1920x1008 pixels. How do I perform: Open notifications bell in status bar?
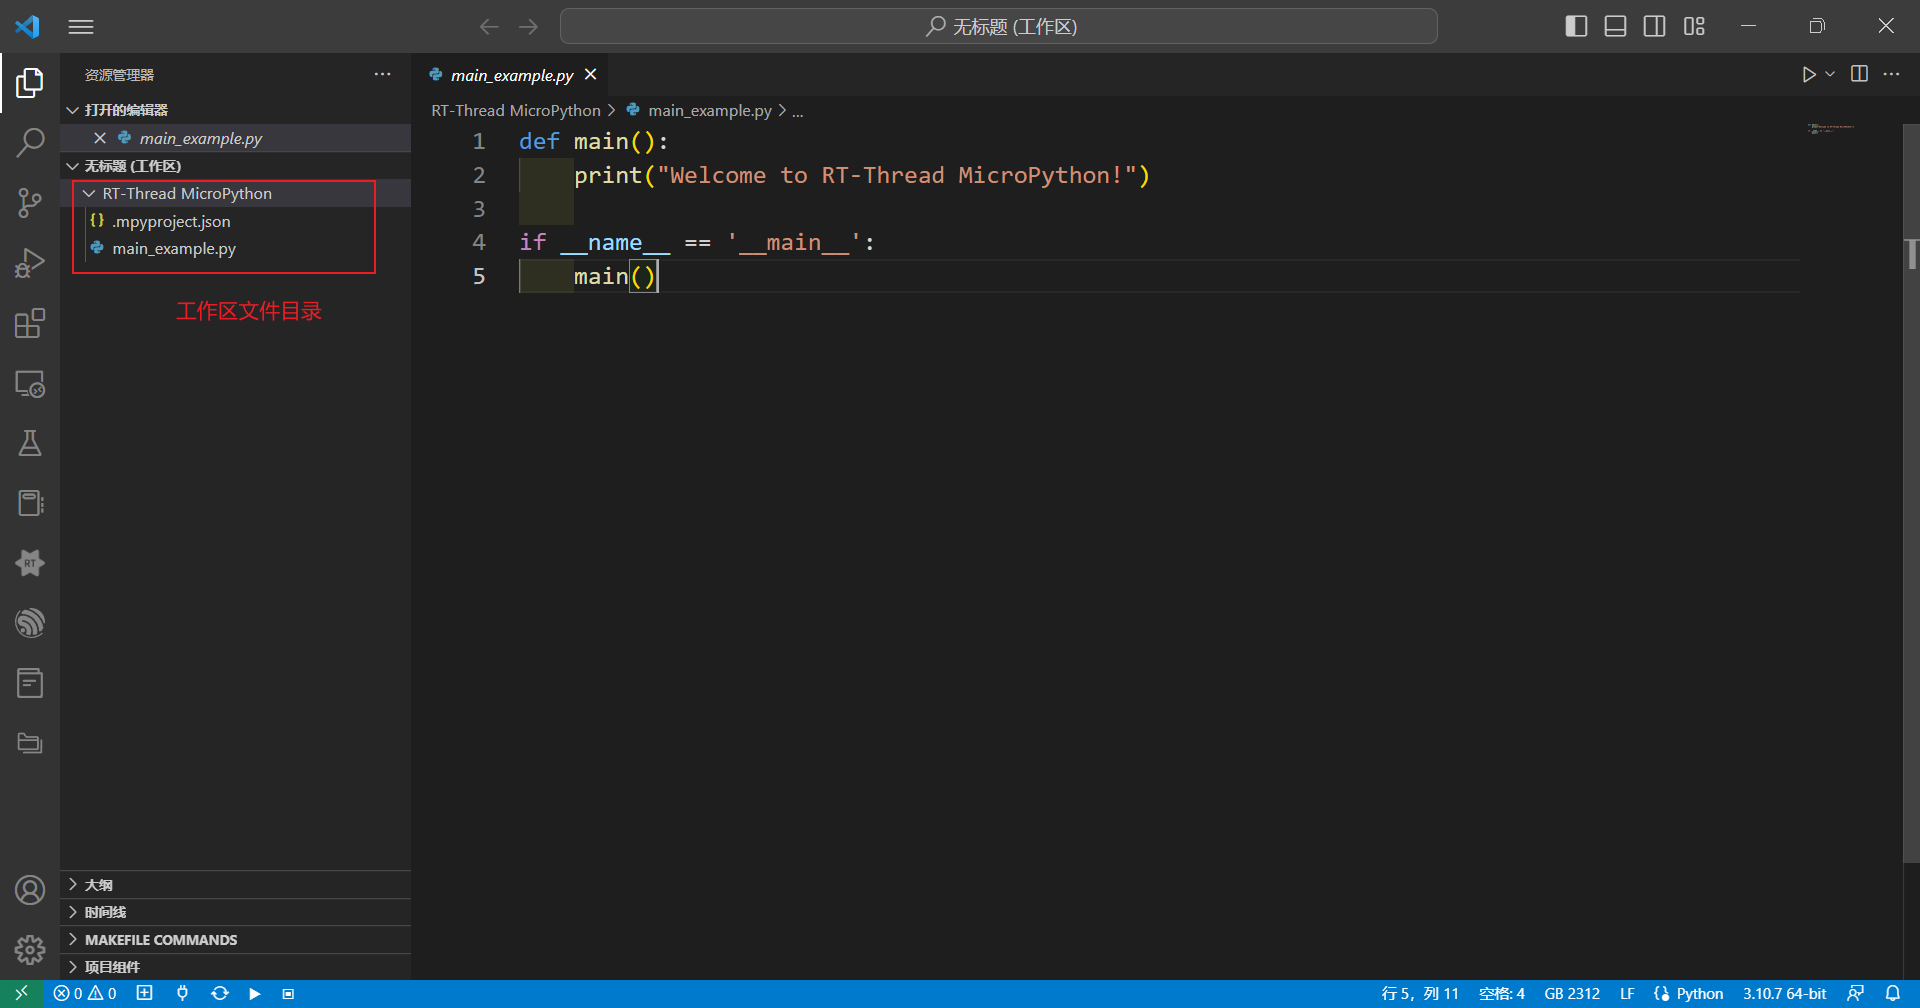tap(1893, 994)
